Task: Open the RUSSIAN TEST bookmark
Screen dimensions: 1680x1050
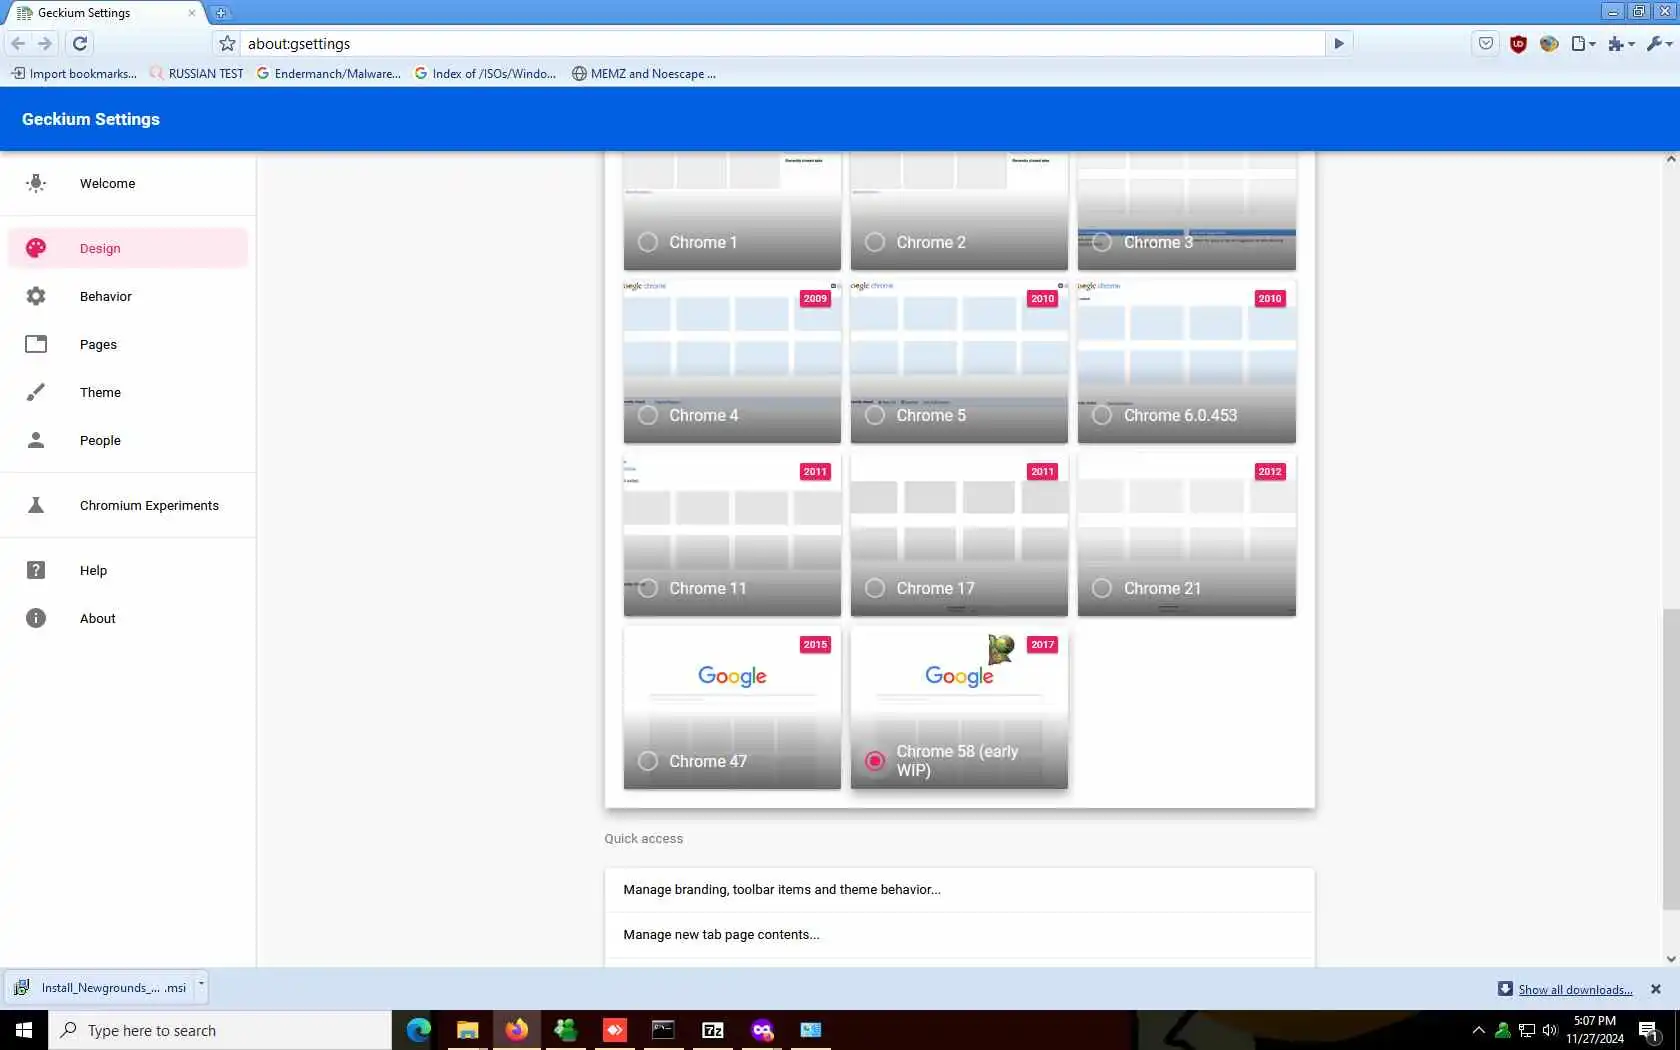Action: [196, 73]
